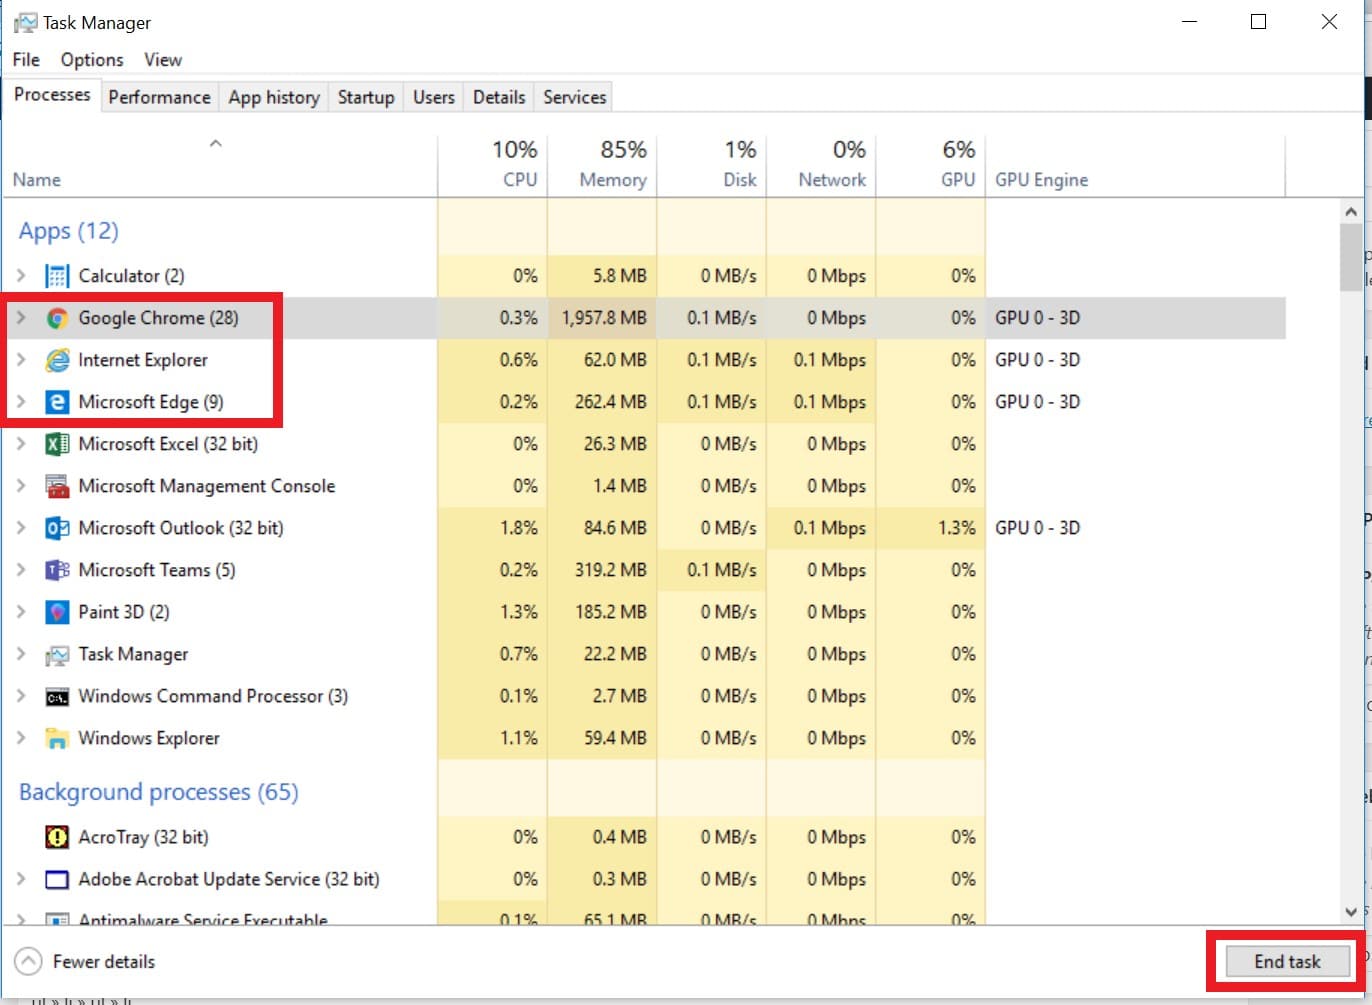Switch to the App history tab
Image resolution: width=1372 pixels, height=1005 pixels.
(274, 97)
